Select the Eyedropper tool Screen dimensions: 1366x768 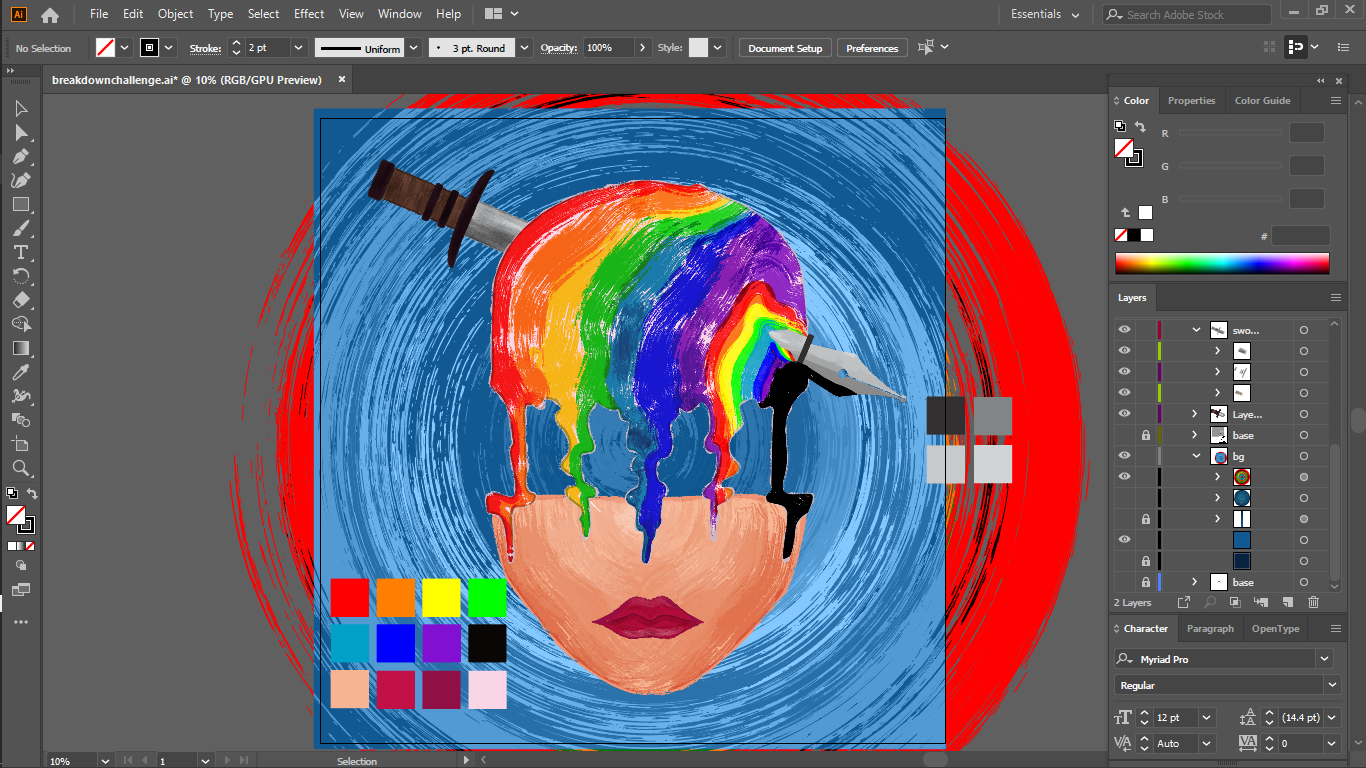(x=21, y=372)
